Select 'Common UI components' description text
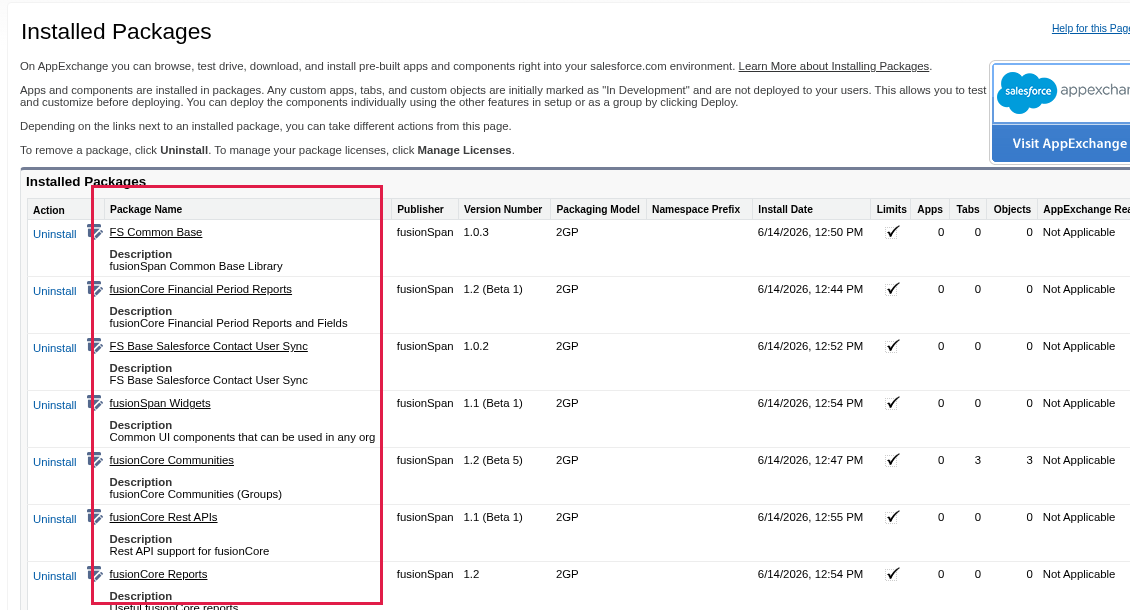 point(242,437)
